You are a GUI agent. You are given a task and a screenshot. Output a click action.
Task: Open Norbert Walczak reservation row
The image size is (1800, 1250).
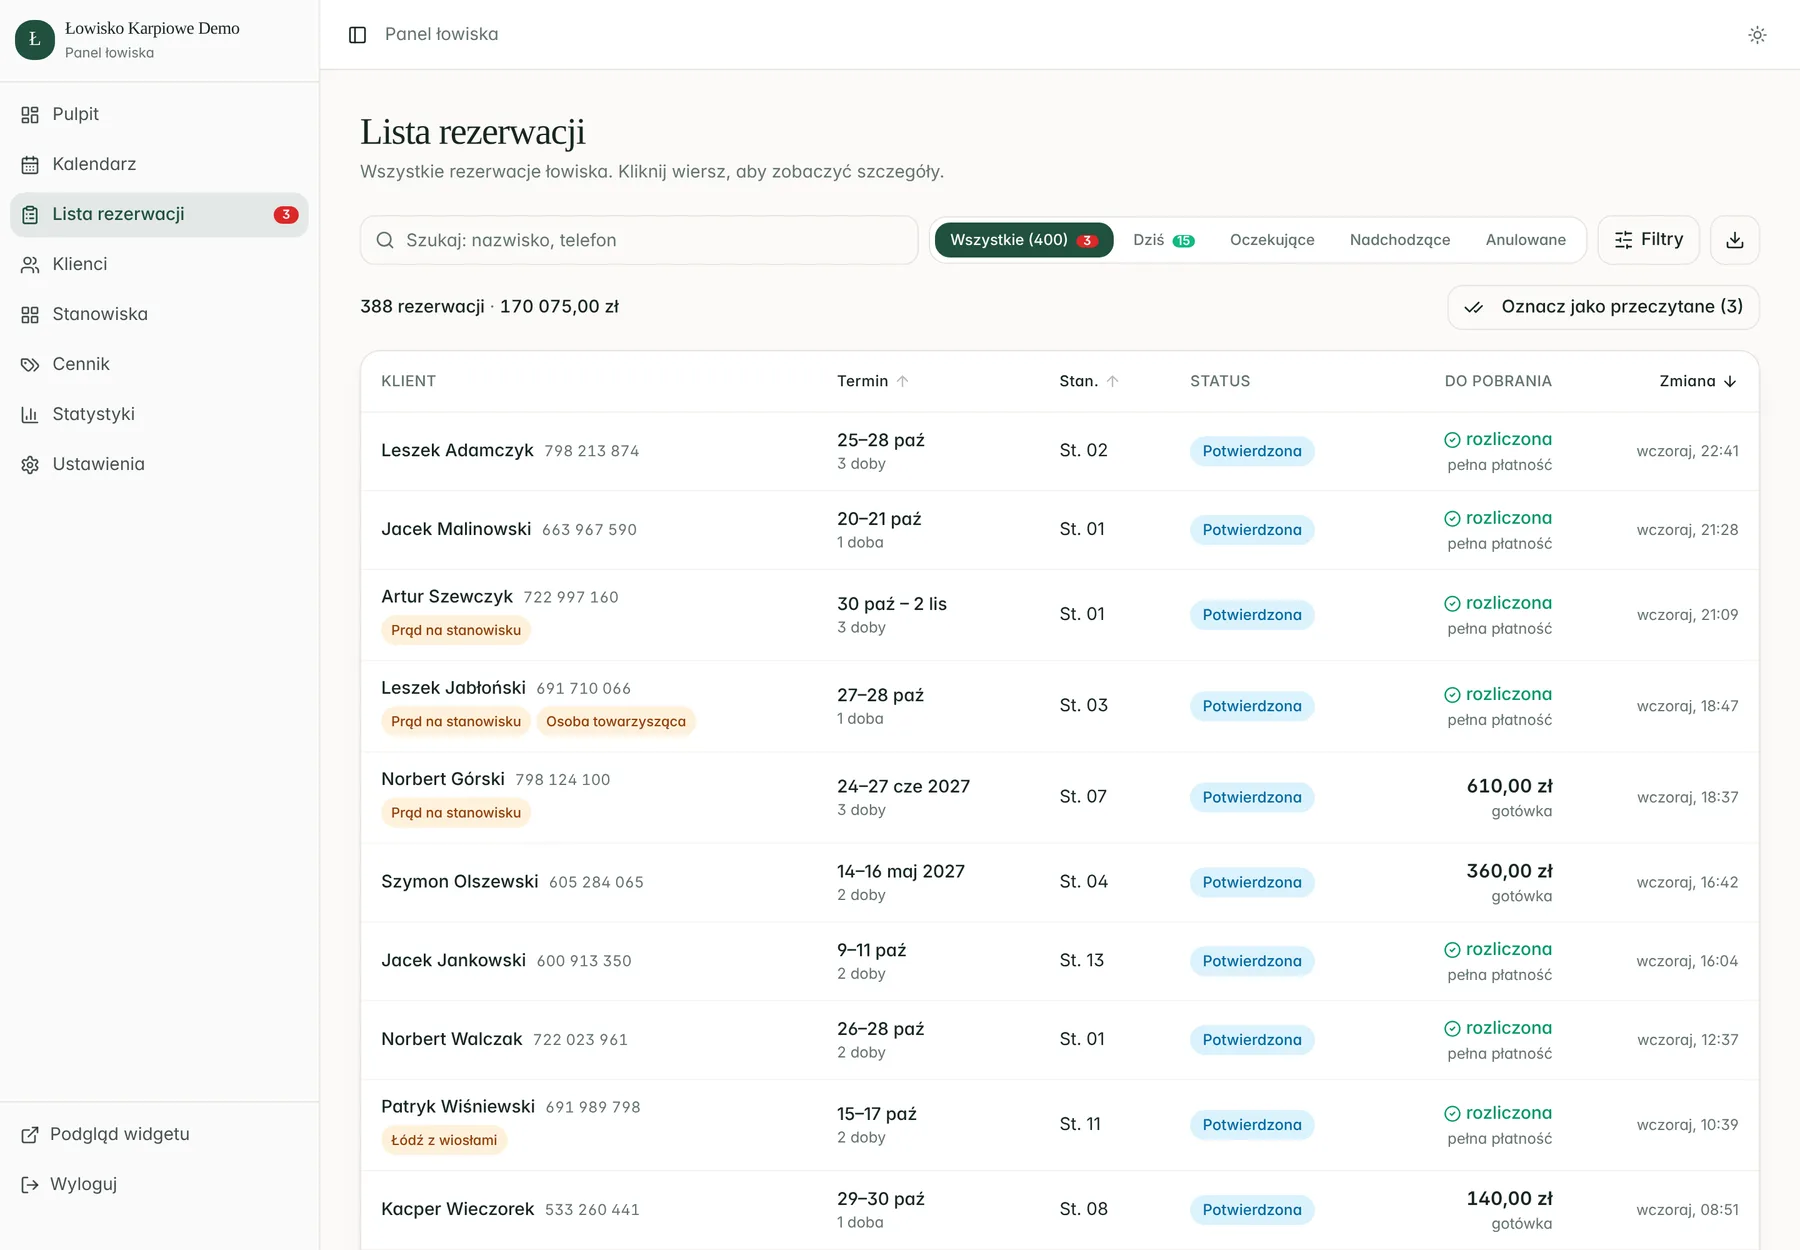click(x=1059, y=1040)
